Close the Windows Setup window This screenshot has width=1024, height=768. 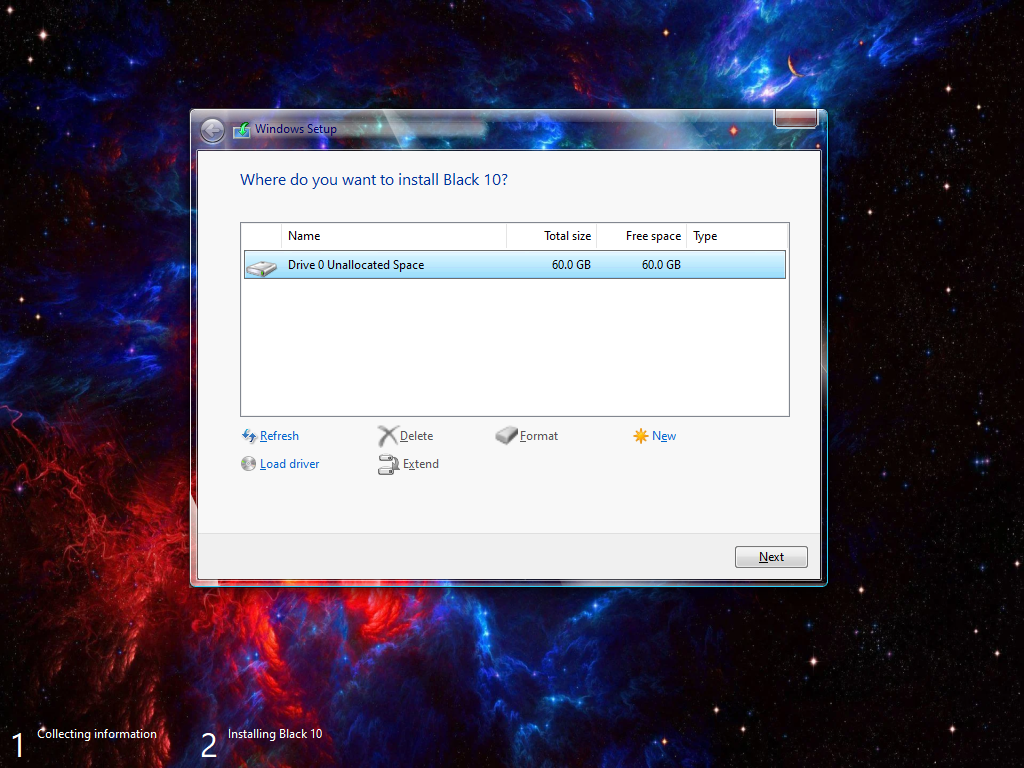(795, 118)
